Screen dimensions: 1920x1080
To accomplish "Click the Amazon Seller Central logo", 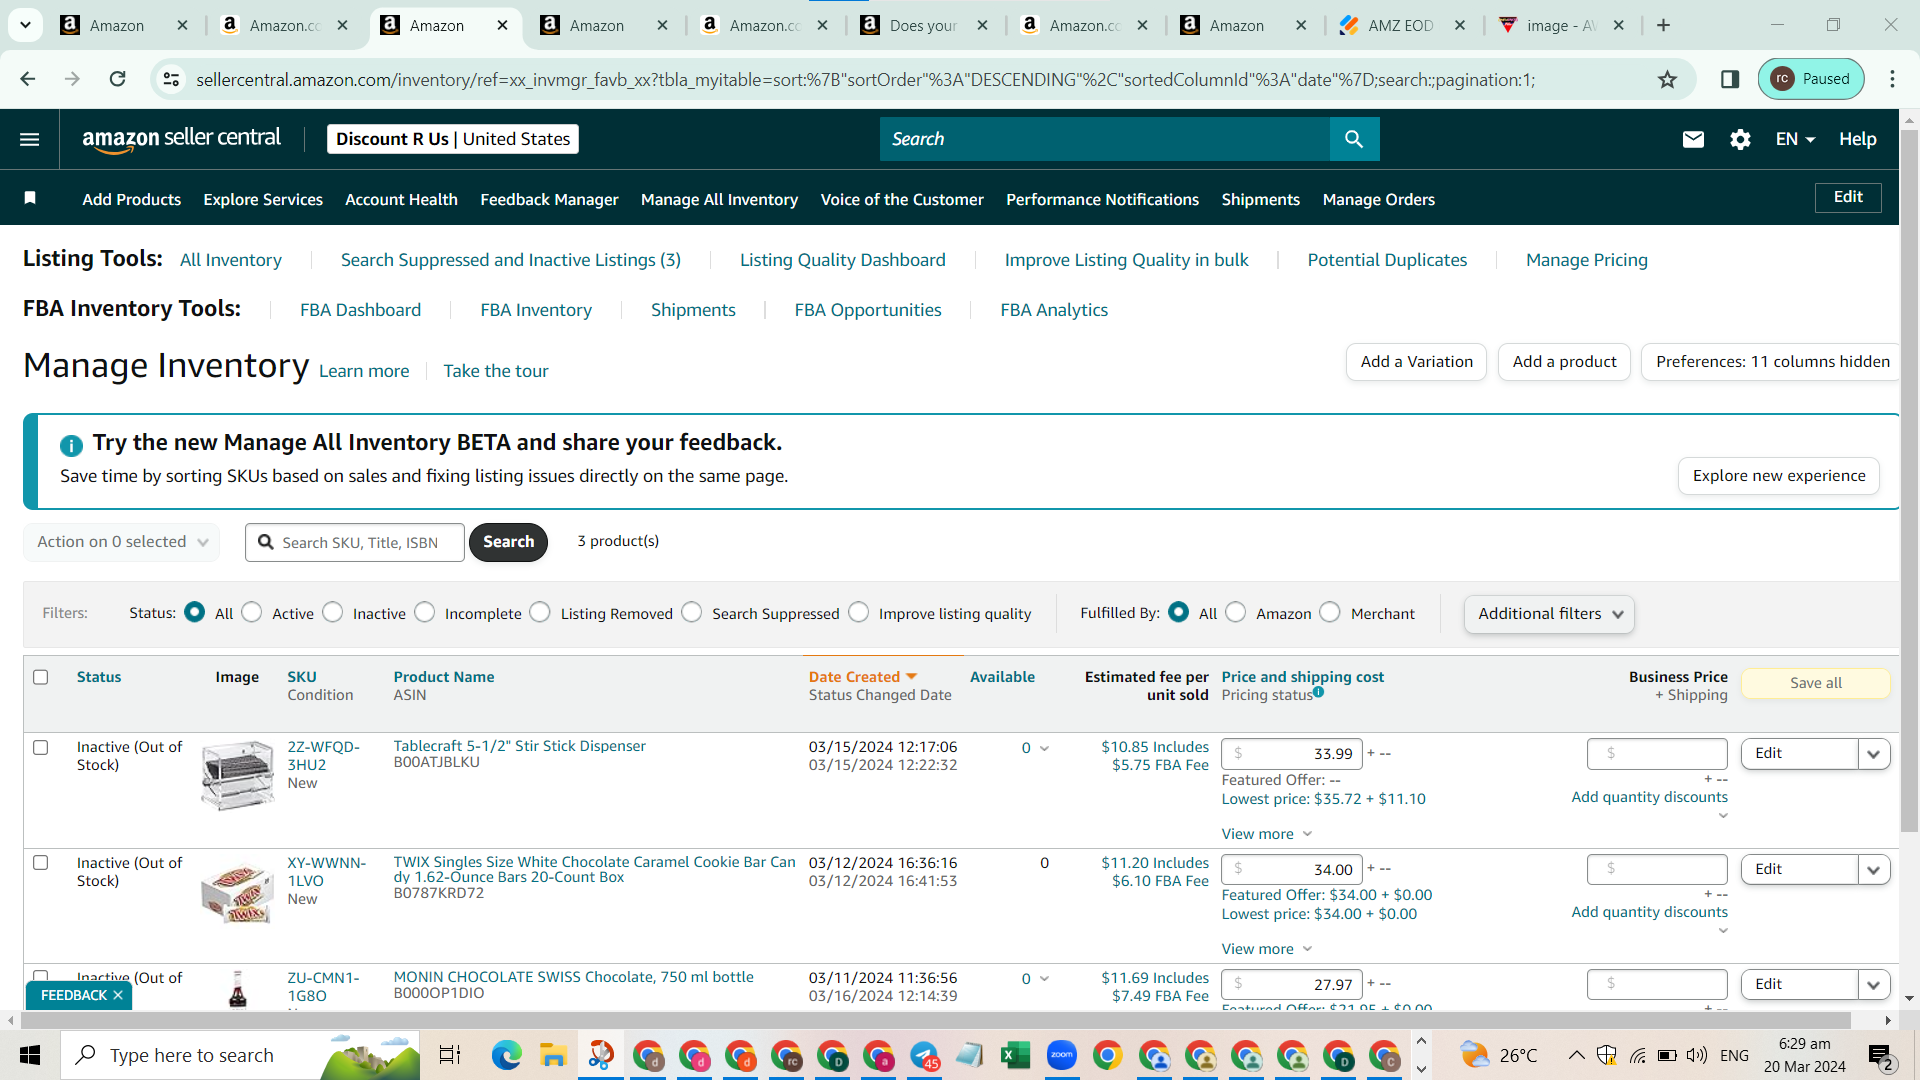I will point(181,140).
